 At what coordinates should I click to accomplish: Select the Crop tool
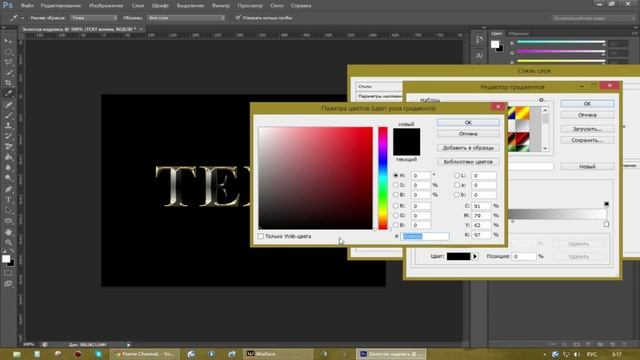(8, 83)
